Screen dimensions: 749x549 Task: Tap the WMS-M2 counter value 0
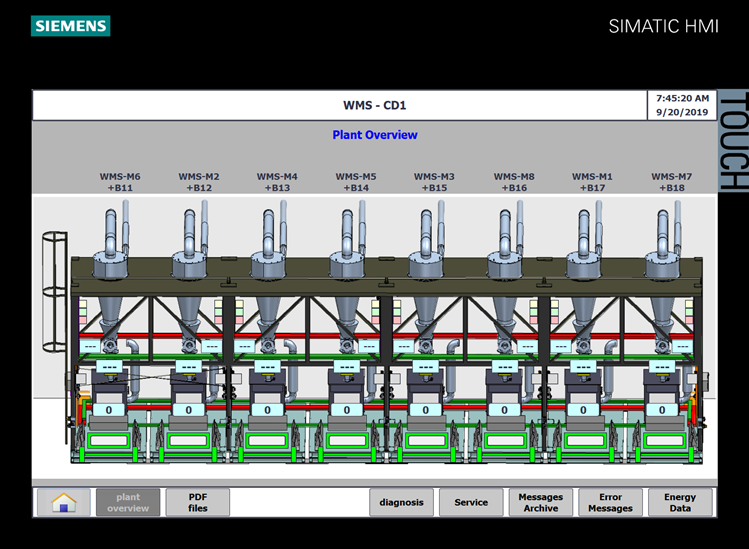coord(188,410)
